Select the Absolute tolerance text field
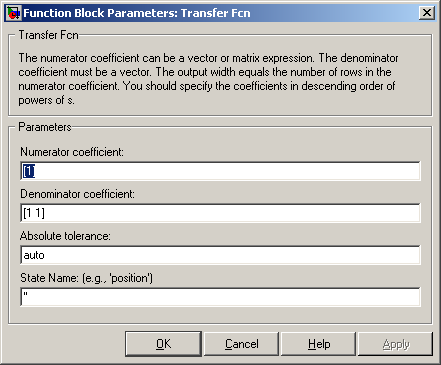Screen dimensions: 441x365 (220, 255)
